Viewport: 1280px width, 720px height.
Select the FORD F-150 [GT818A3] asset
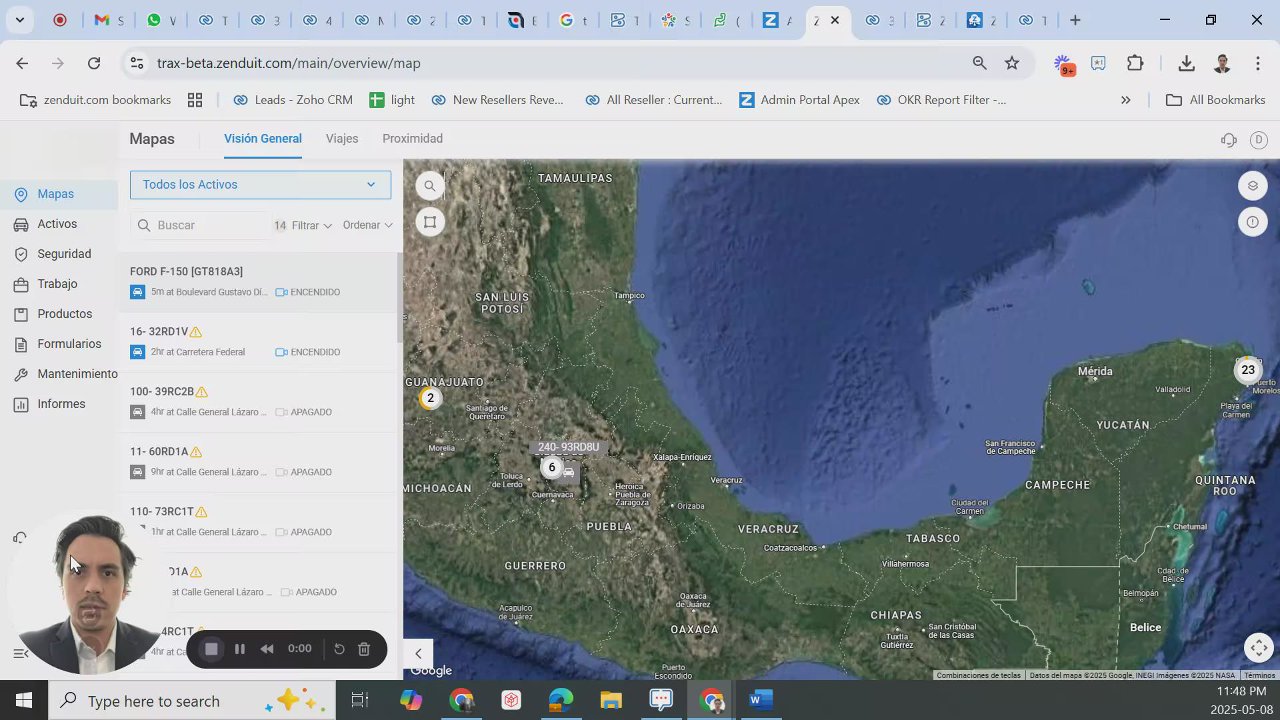(x=260, y=282)
